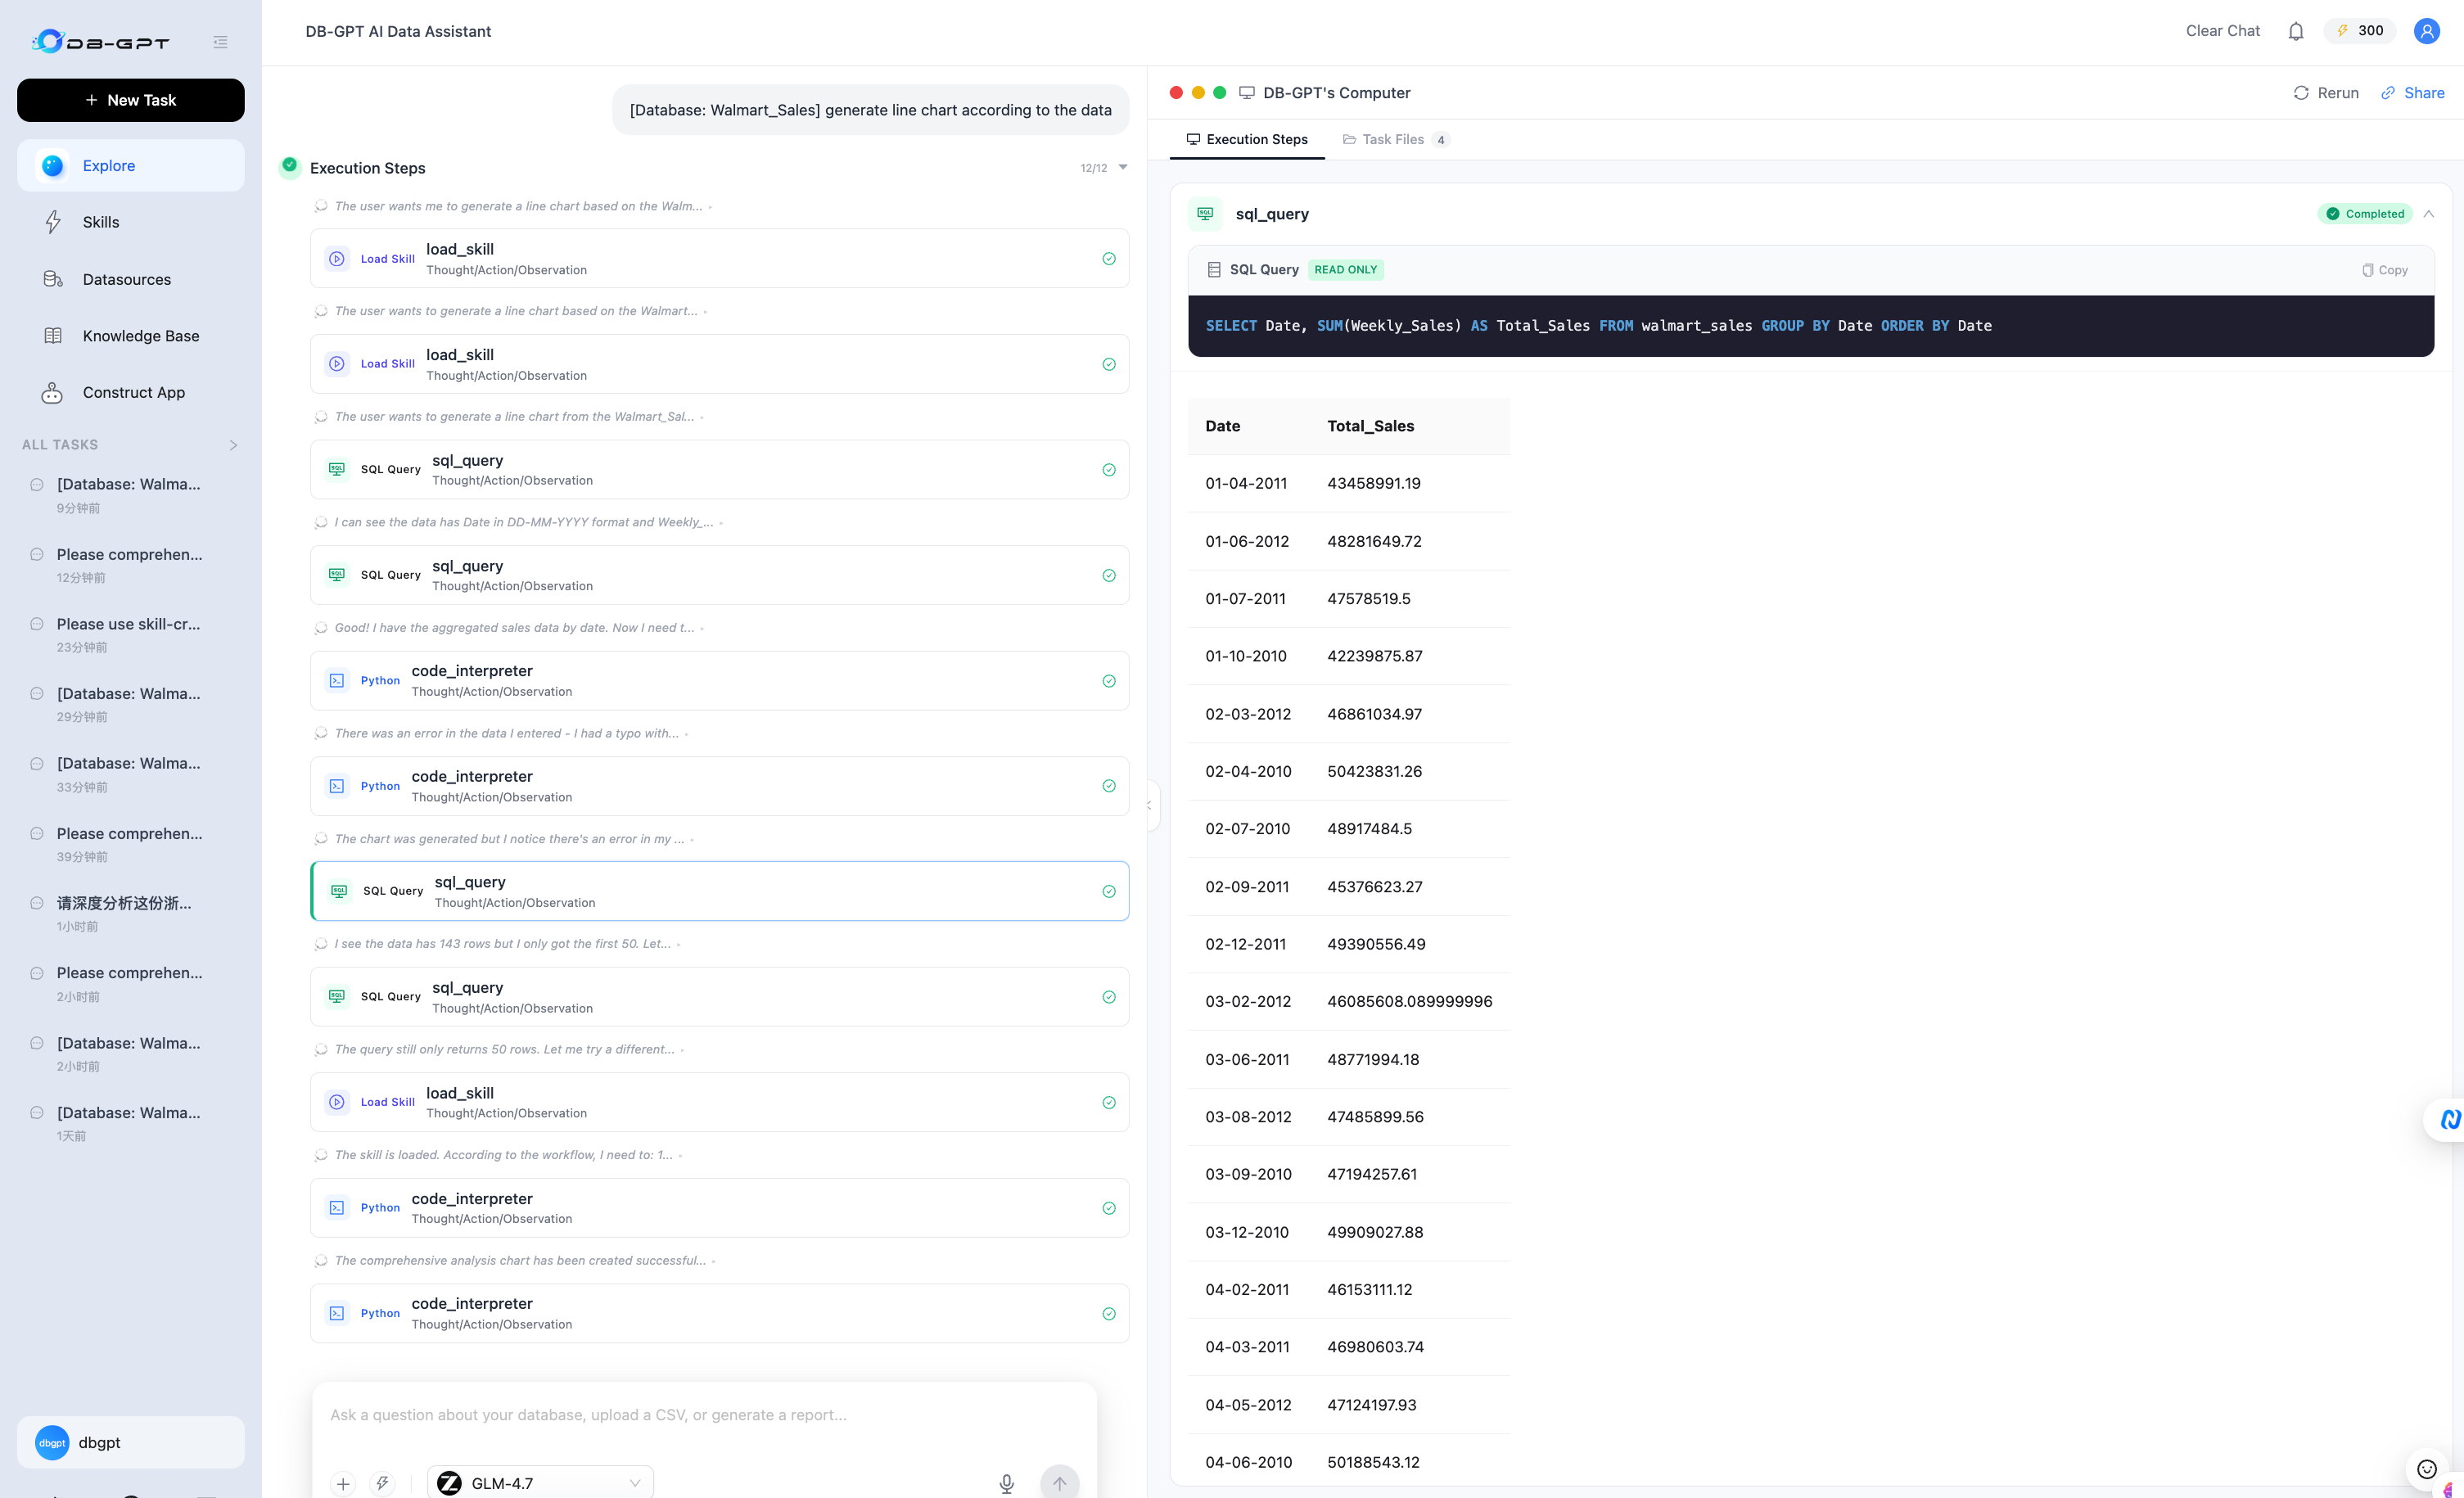Click the lightning skill icon beside model selector
This screenshot has height=1498, width=2464.
(382, 1483)
